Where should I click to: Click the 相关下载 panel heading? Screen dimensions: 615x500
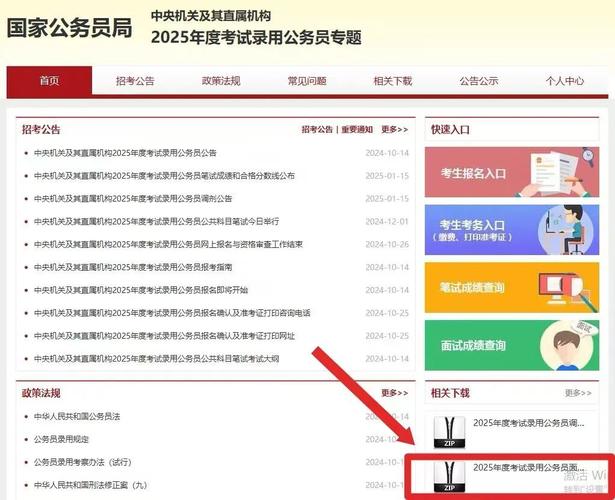pos(450,393)
